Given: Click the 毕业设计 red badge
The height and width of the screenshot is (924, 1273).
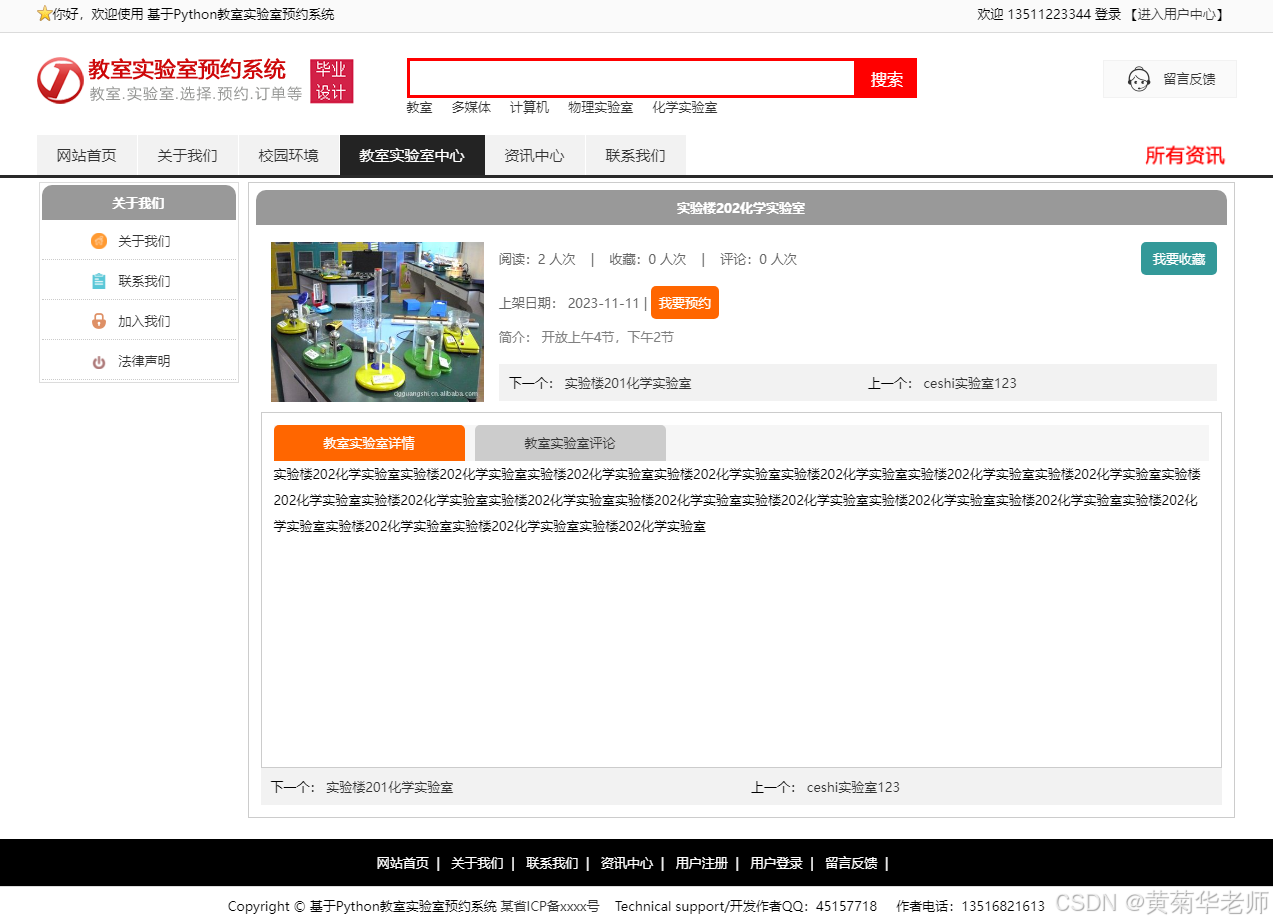Looking at the screenshot, I should click(331, 81).
